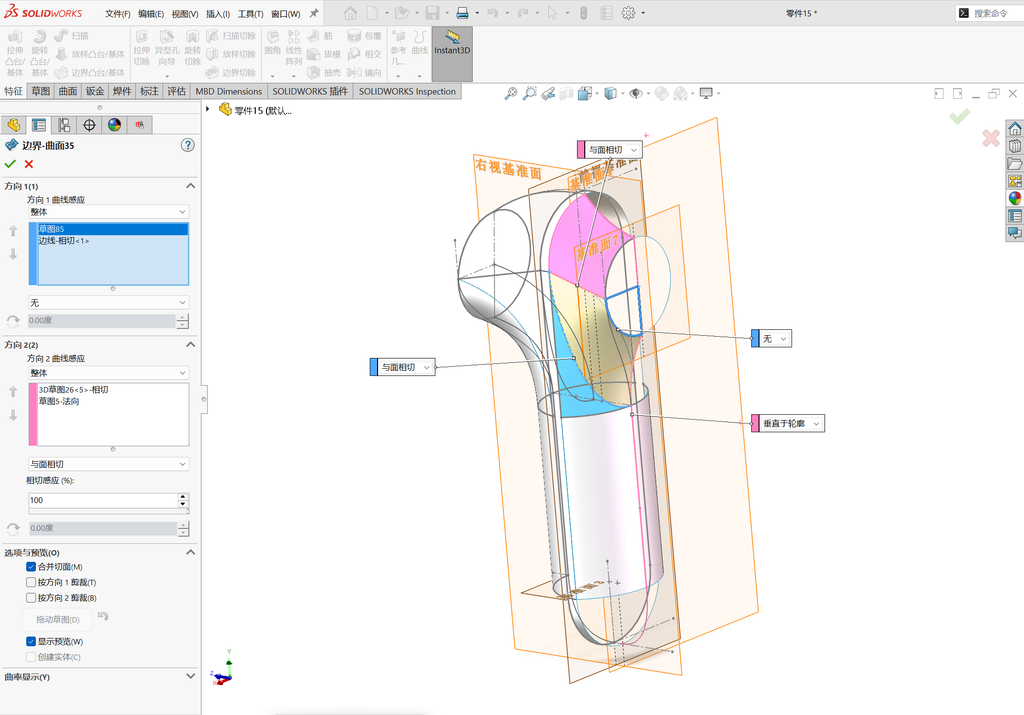Enable 按方向 1 剪裁 checkbox

click(x=31, y=582)
